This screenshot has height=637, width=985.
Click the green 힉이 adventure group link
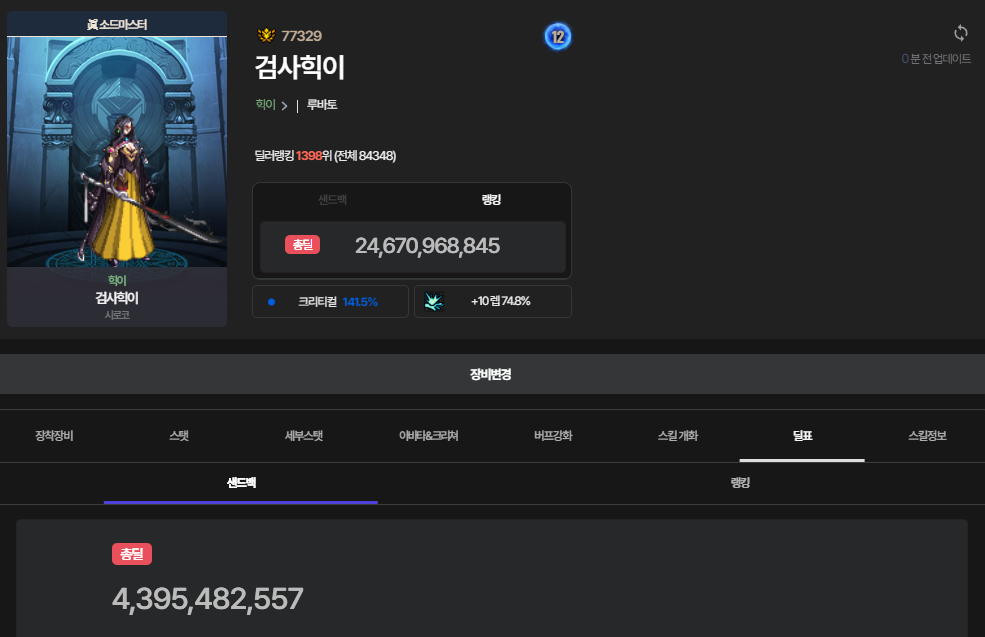265,104
